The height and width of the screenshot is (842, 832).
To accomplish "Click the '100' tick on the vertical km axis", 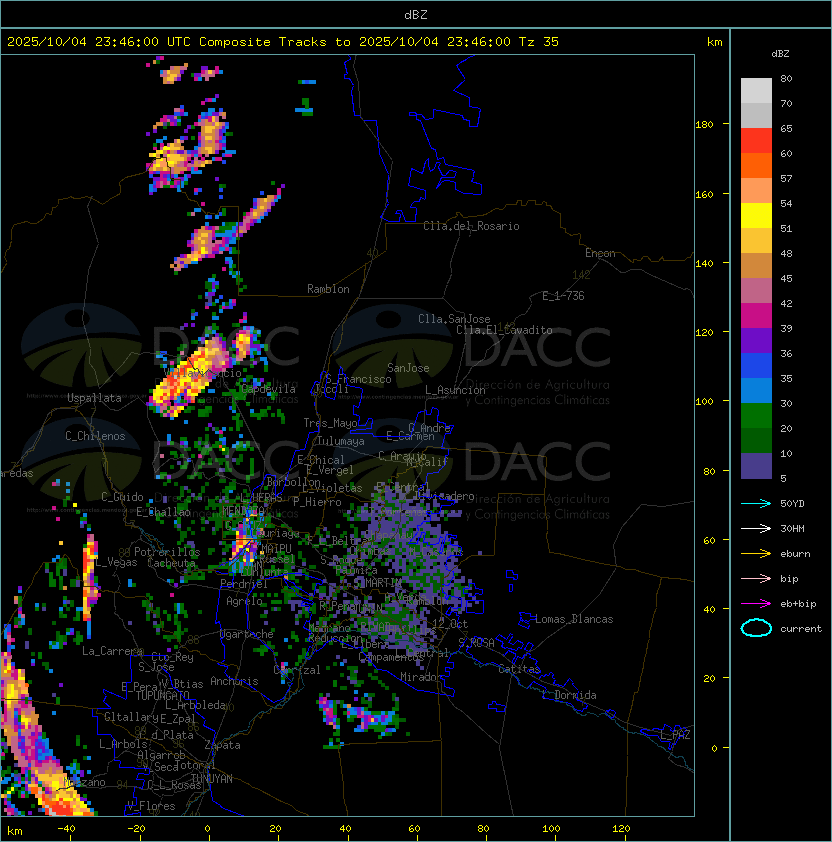I will click(x=704, y=401).
